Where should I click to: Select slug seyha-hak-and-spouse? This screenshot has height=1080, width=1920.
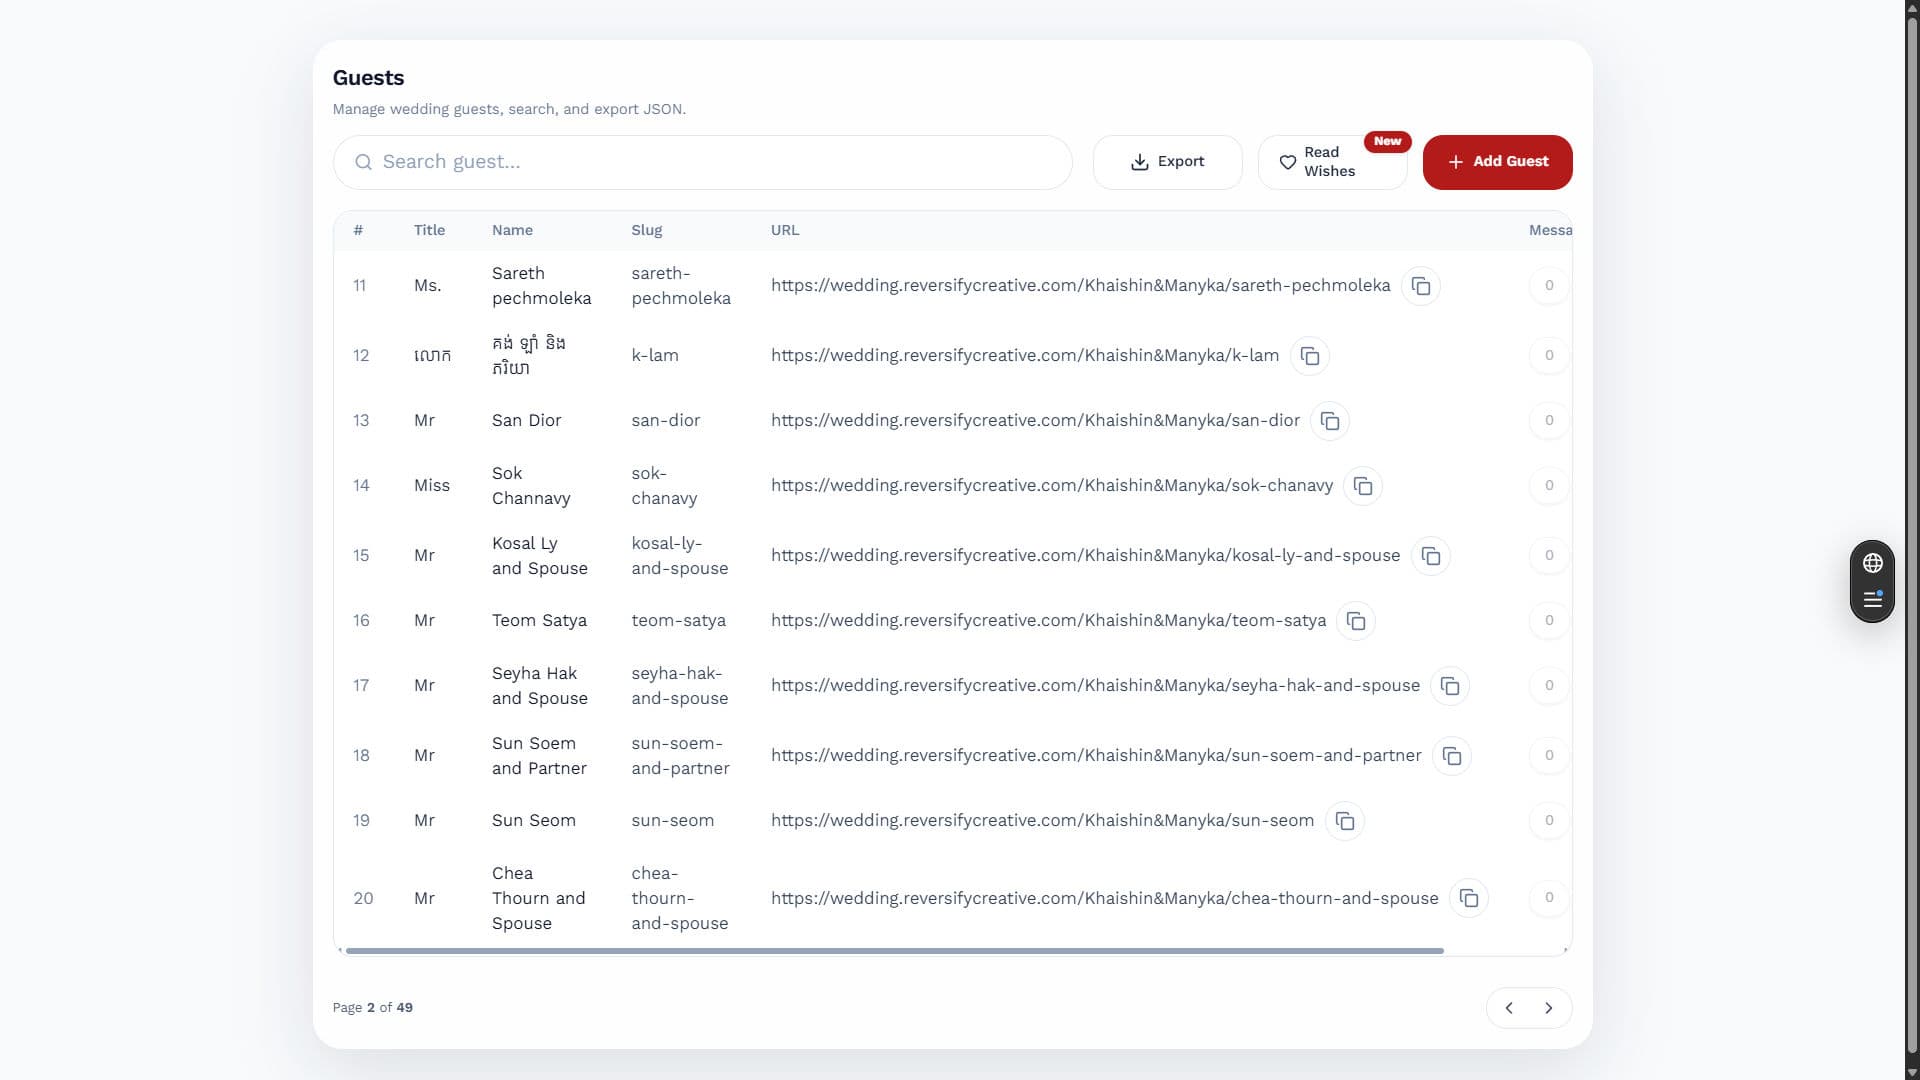pyautogui.click(x=679, y=686)
